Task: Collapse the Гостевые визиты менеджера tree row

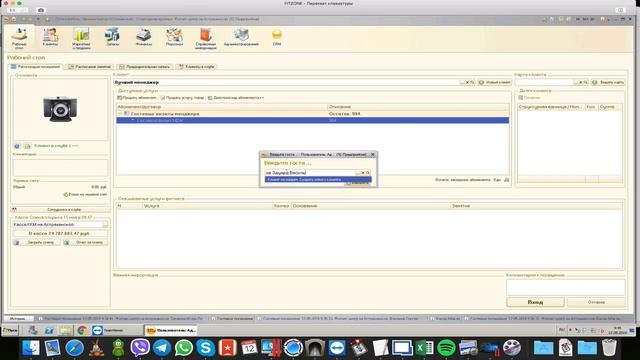Action: coord(120,113)
